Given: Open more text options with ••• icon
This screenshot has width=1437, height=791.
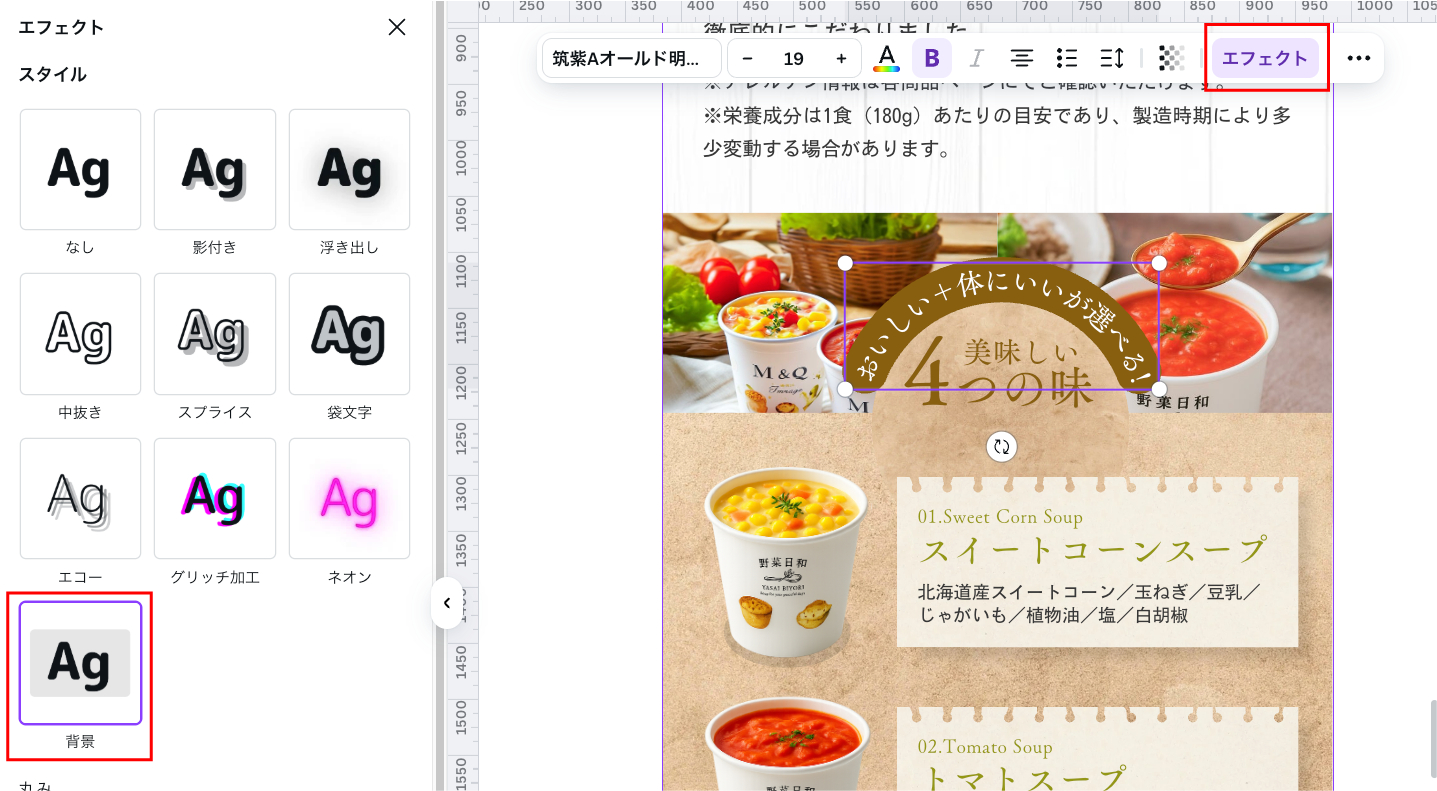Looking at the screenshot, I should tap(1358, 58).
